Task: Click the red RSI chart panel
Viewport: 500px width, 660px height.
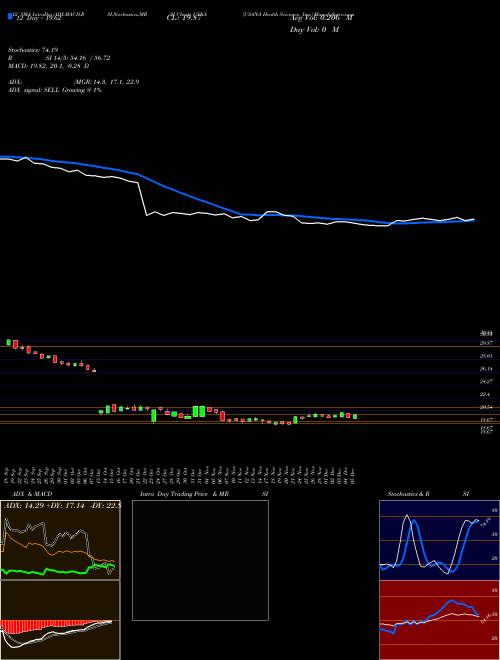Action: (x=439, y=620)
